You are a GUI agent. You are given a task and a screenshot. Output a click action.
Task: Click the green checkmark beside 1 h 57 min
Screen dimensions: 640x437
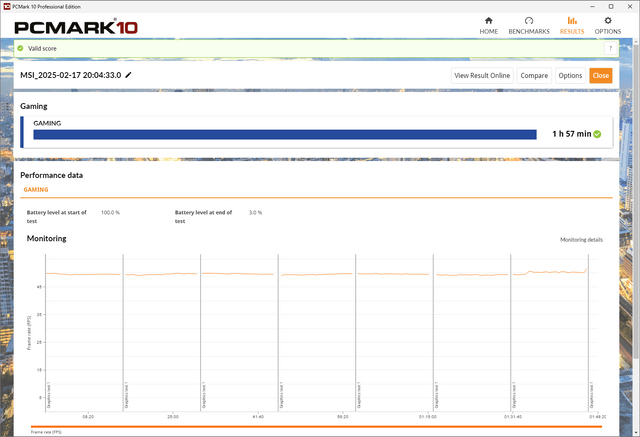597,134
